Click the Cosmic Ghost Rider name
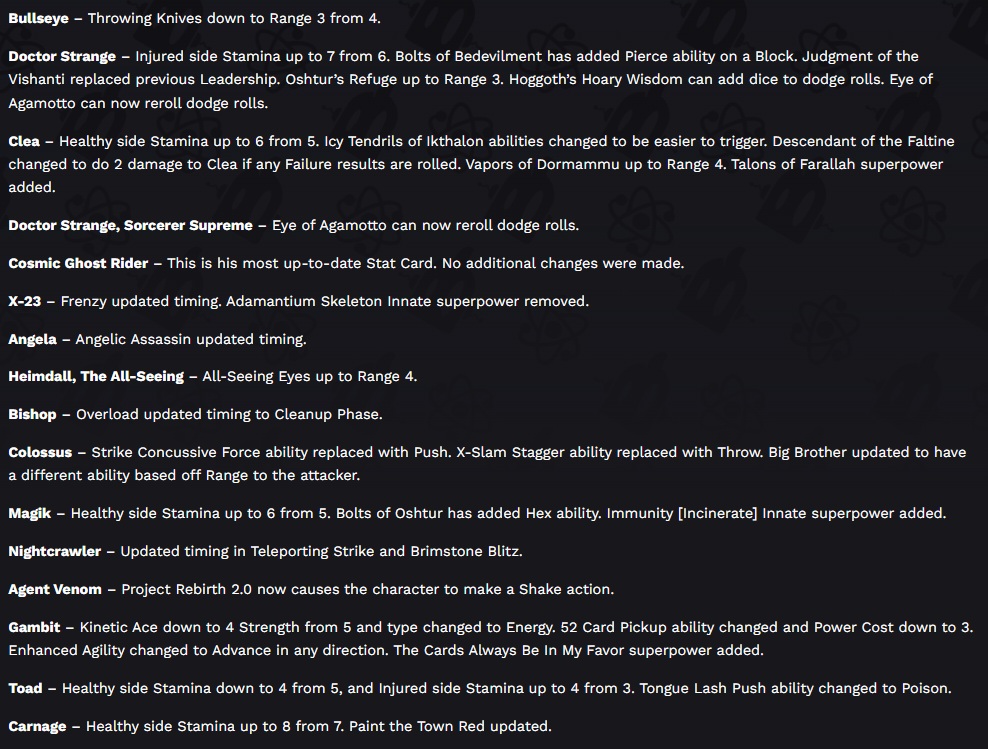The height and width of the screenshot is (749, 988). click(x=78, y=263)
